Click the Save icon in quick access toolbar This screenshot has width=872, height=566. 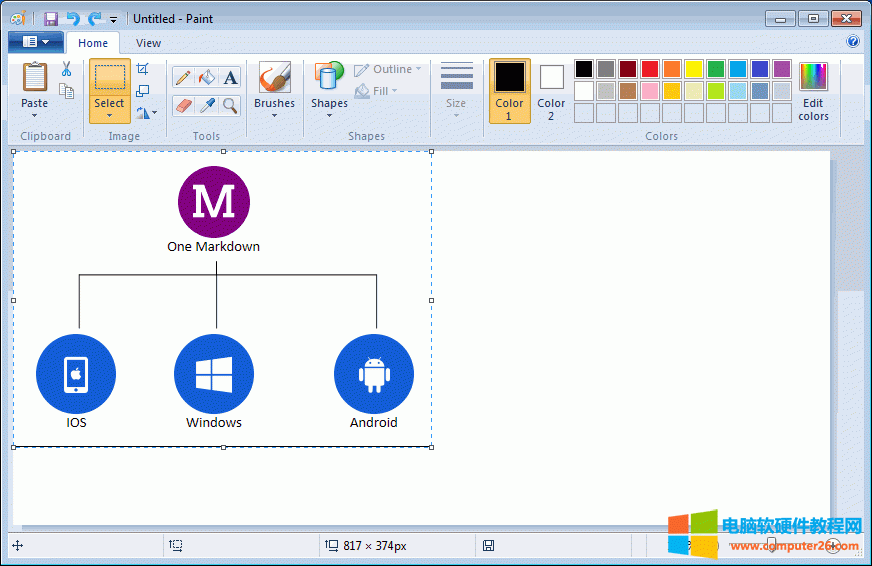(51, 19)
